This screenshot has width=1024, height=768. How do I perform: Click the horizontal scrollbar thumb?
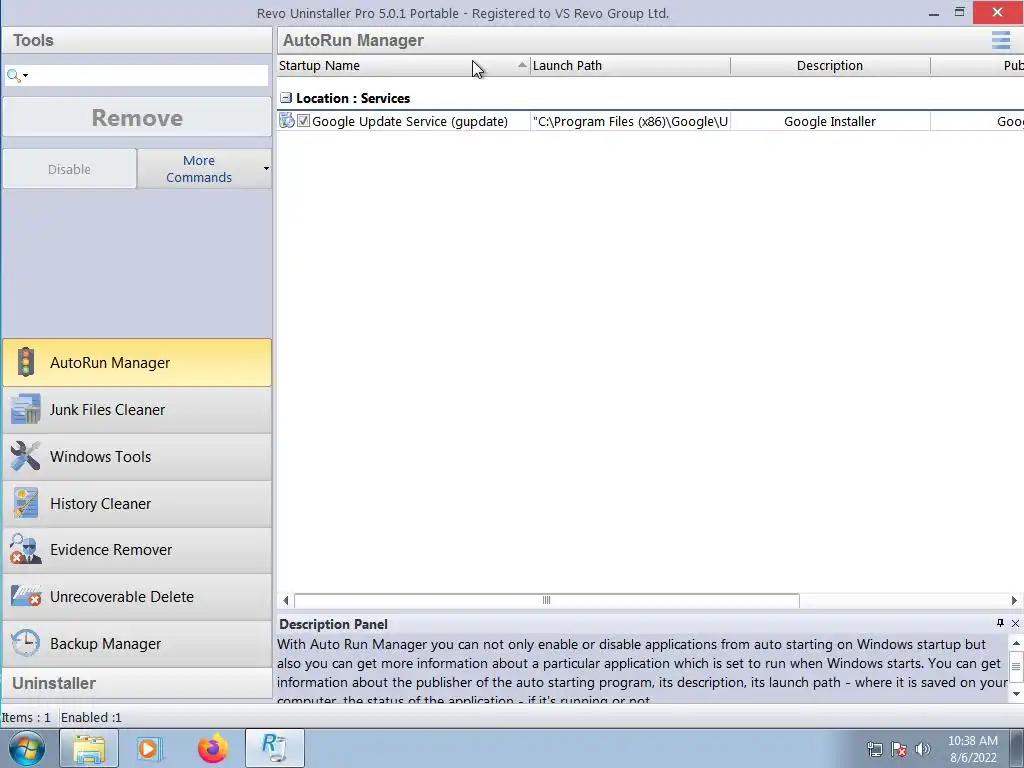[547, 600]
